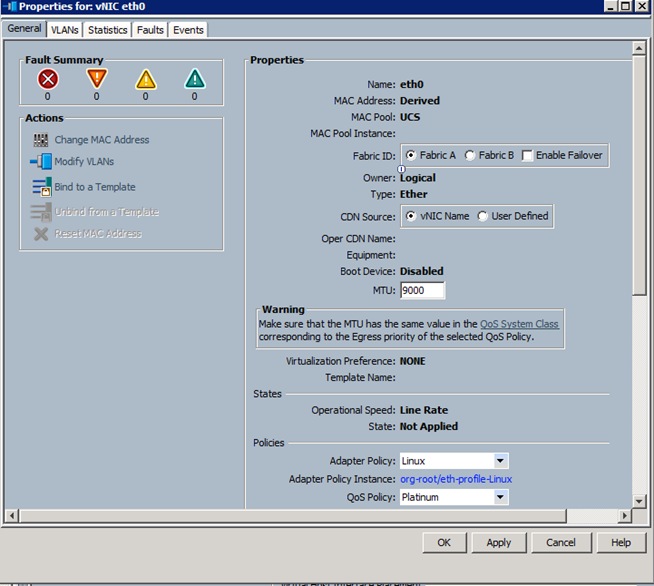The width and height of the screenshot is (654, 586).
Task: Click the Cancel button
Action: (561, 543)
